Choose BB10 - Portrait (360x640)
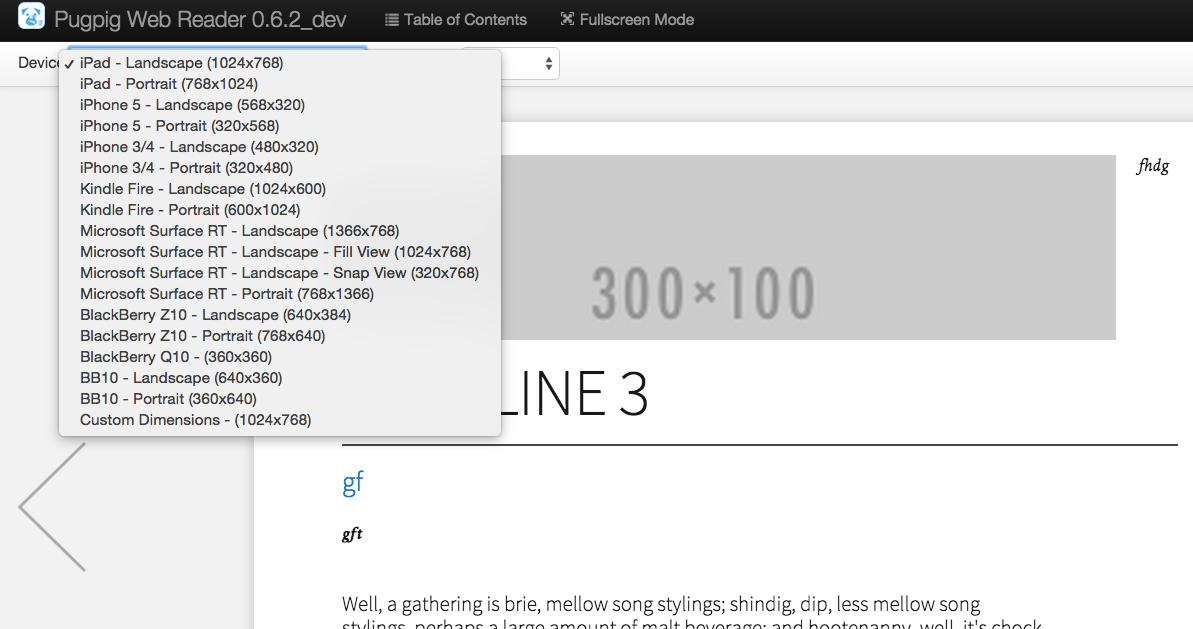The image size is (1193, 629). [x=279, y=399]
